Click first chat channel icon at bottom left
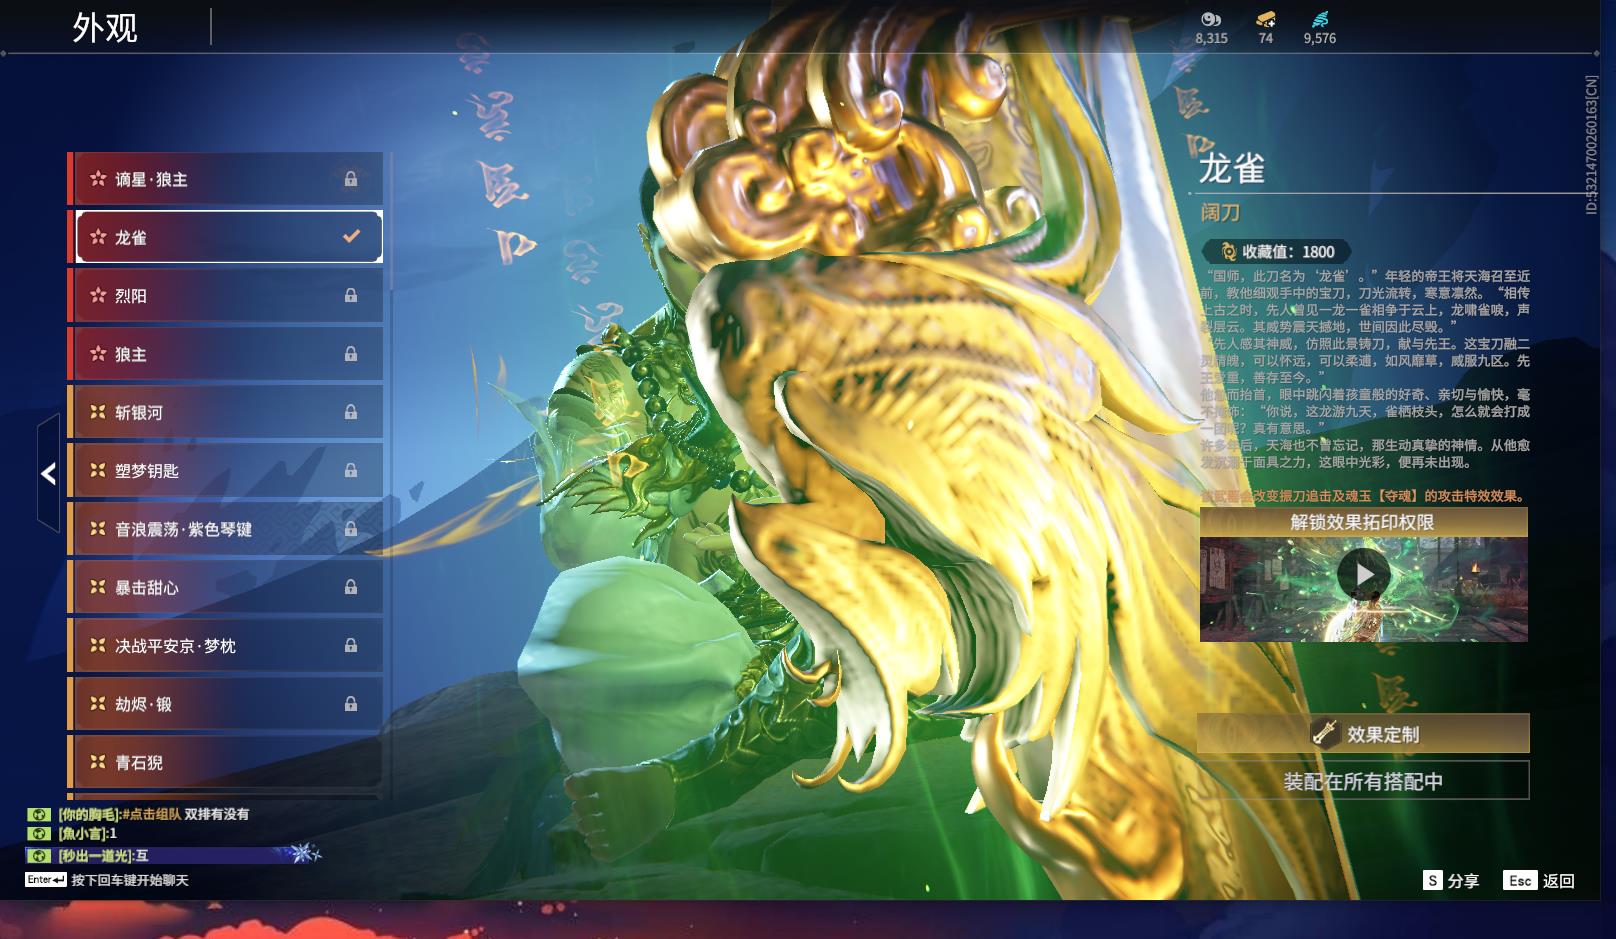This screenshot has width=1616, height=939. point(39,814)
